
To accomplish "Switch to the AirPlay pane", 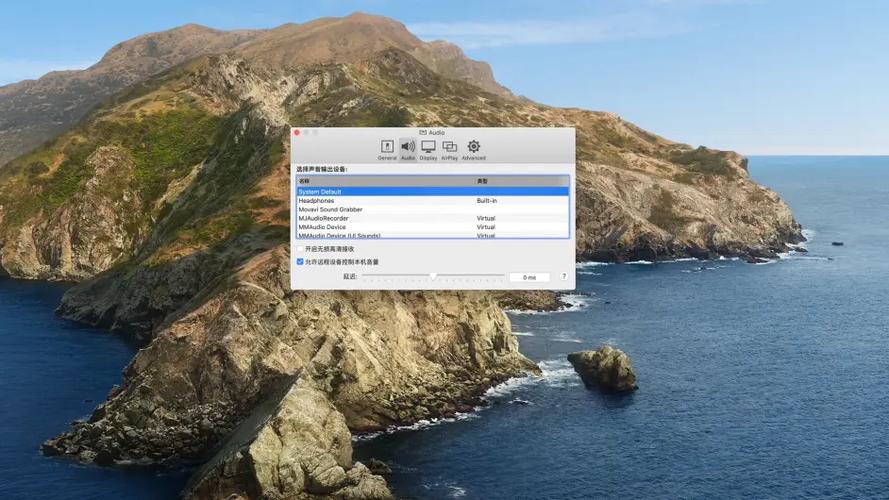I will 450,150.
